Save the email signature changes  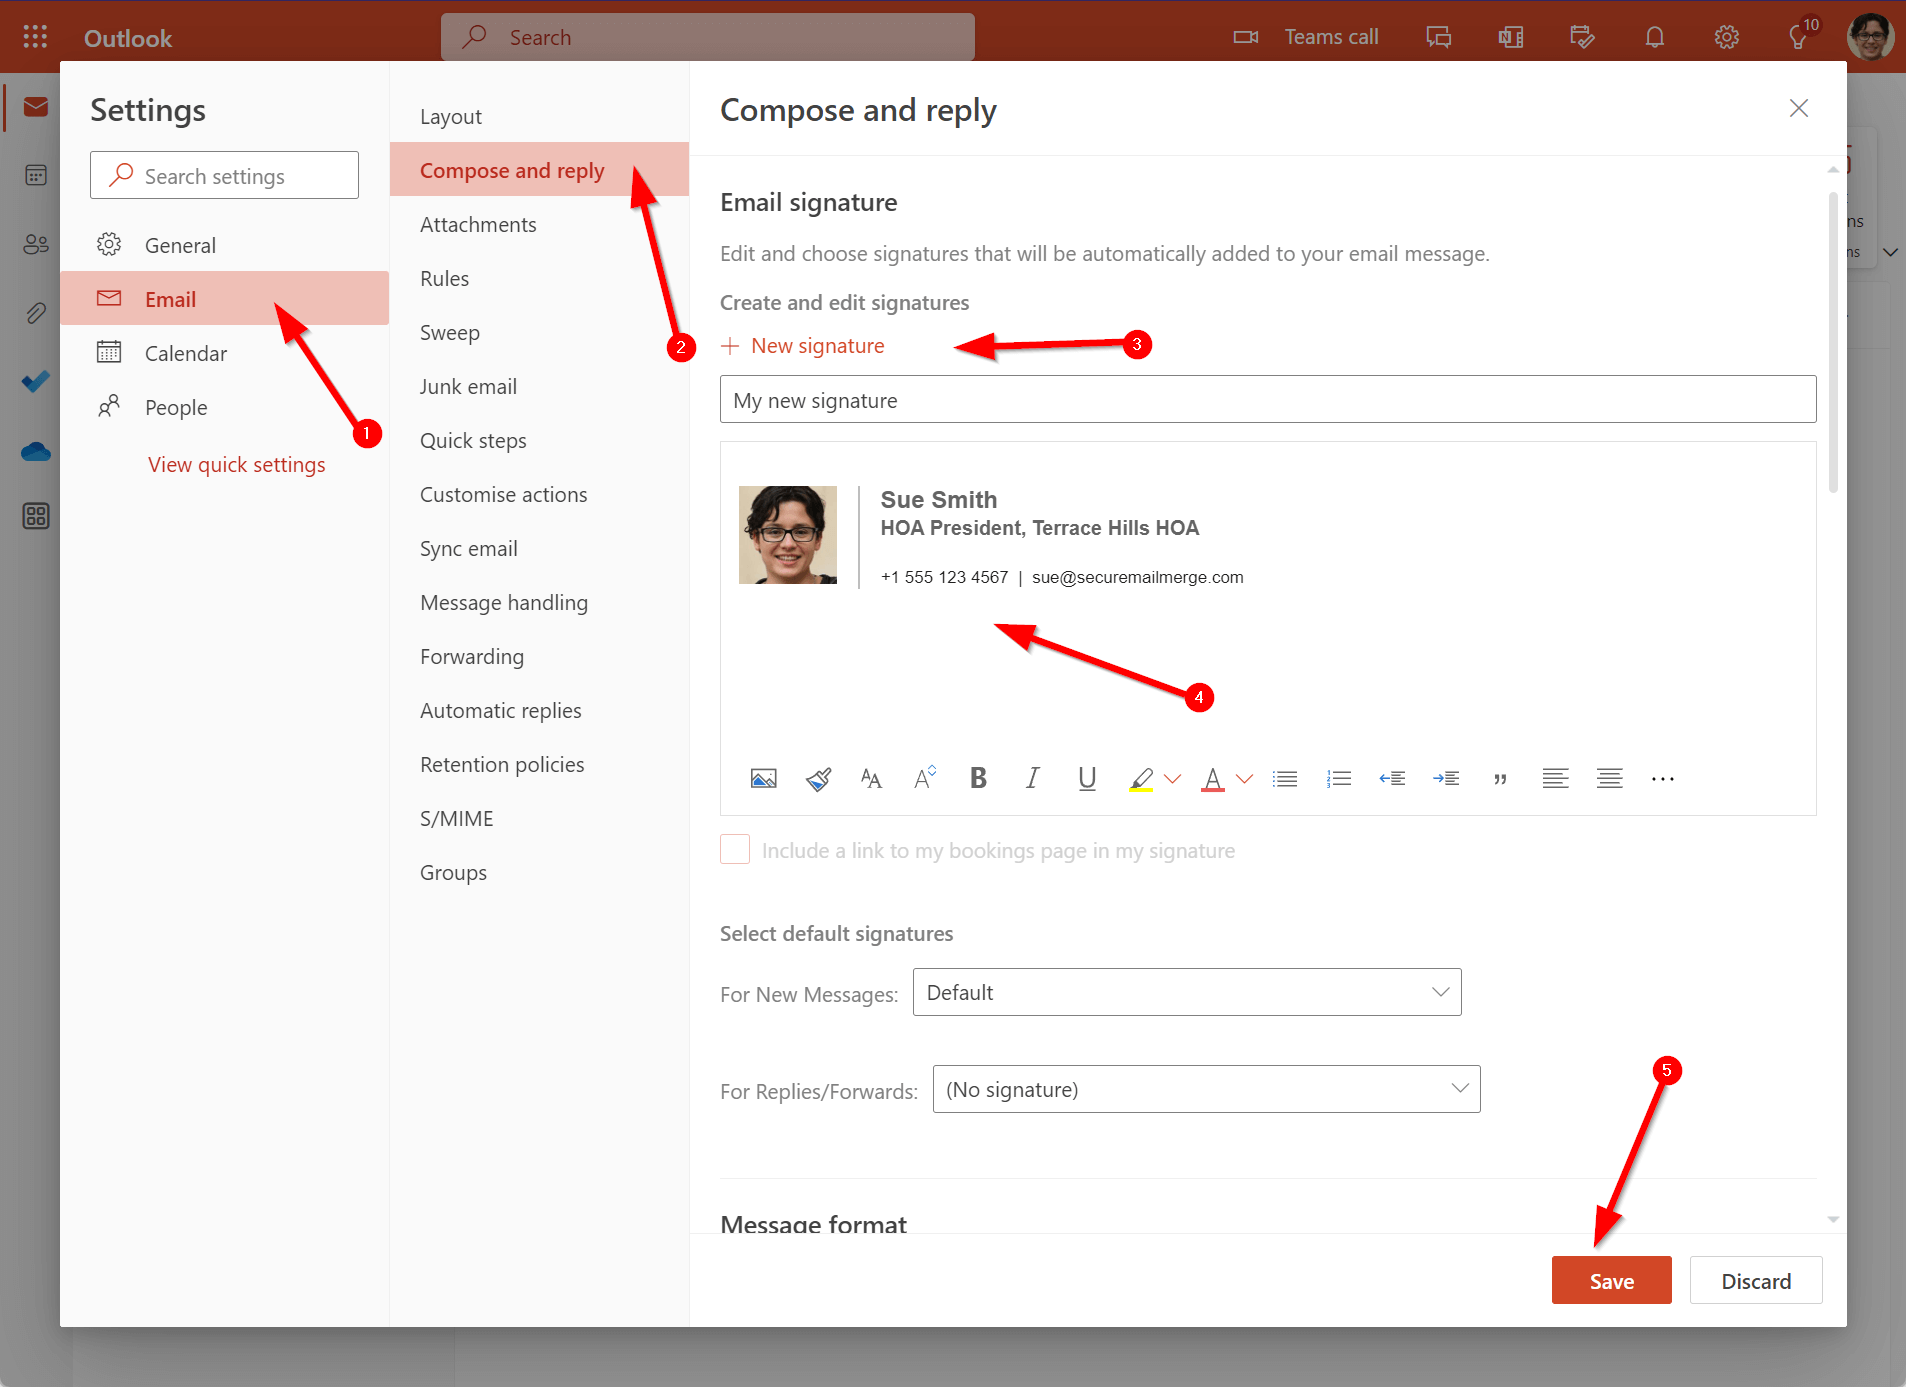(1610, 1280)
